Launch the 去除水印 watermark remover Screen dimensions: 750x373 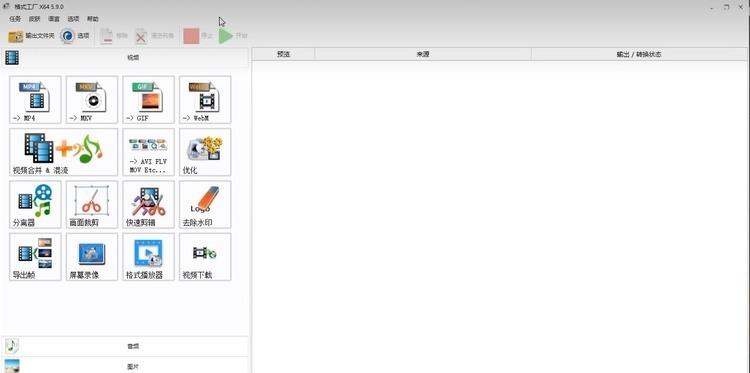pos(205,205)
